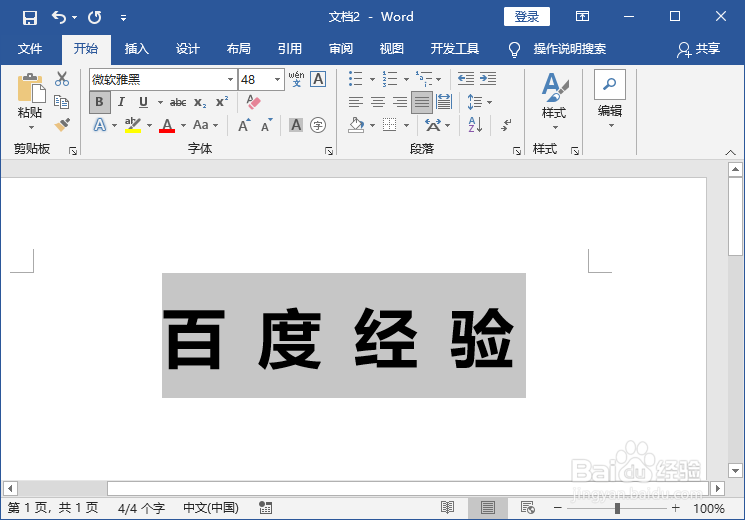Switch to the 引用 references tab
Viewport: 745px width, 520px height.
290,48
